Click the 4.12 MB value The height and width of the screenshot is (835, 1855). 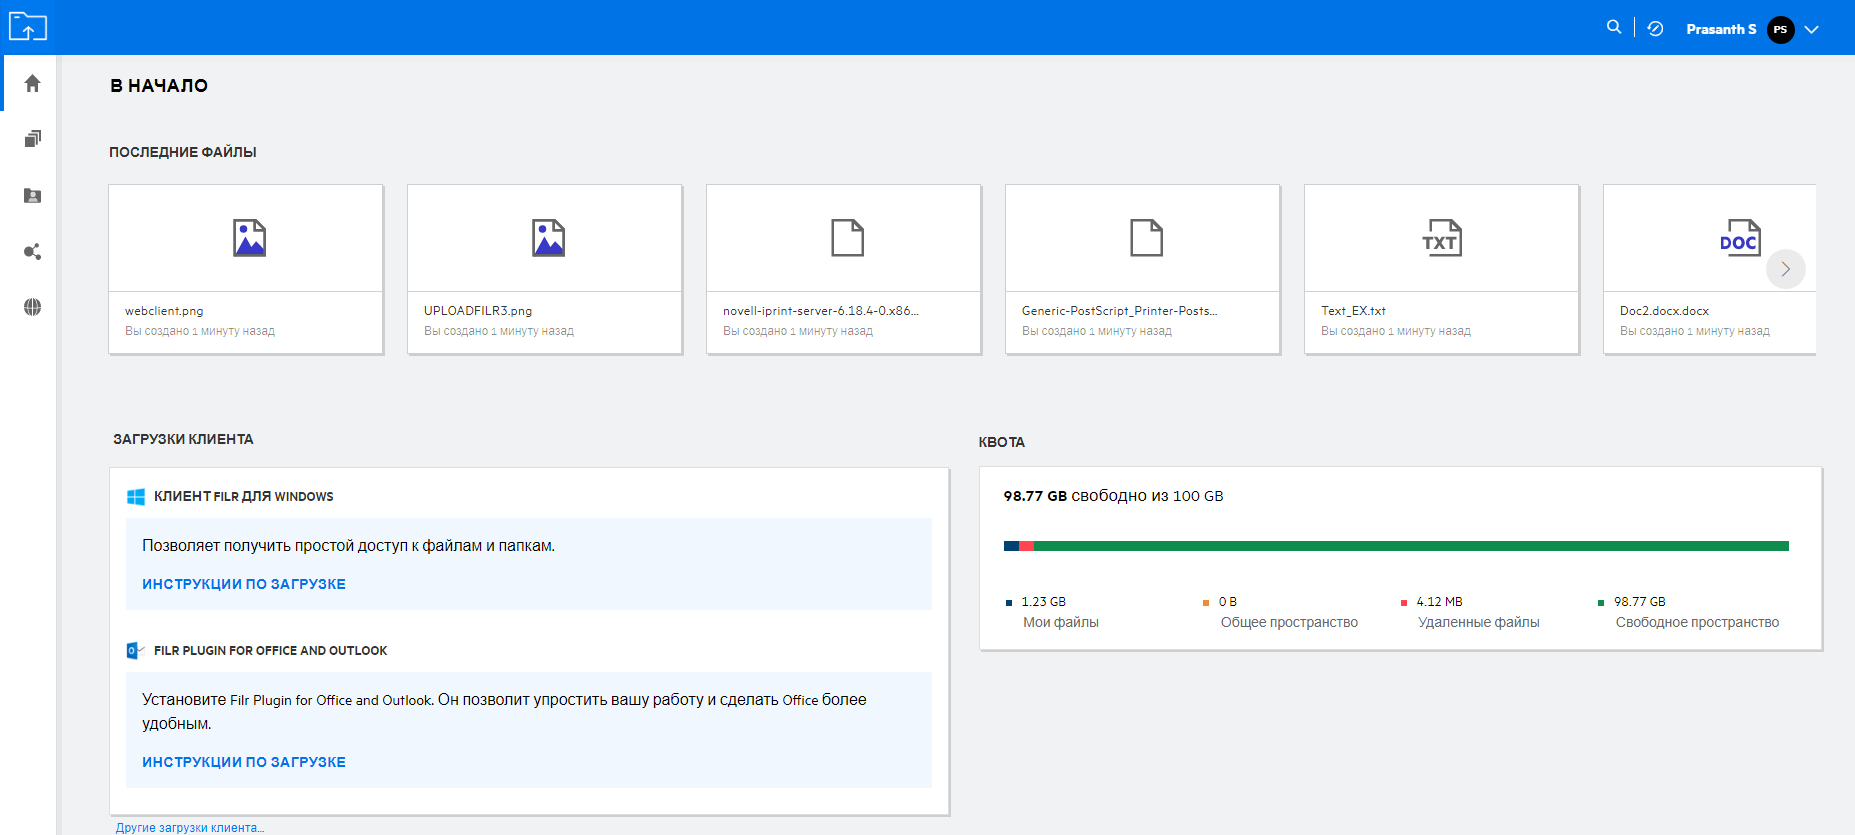[1439, 602]
